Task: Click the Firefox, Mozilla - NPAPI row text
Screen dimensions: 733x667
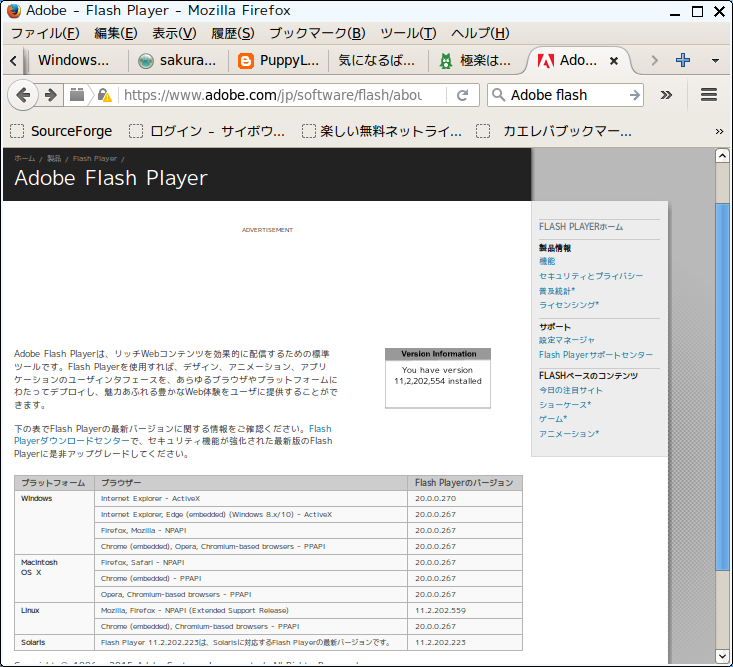Action: (144, 531)
